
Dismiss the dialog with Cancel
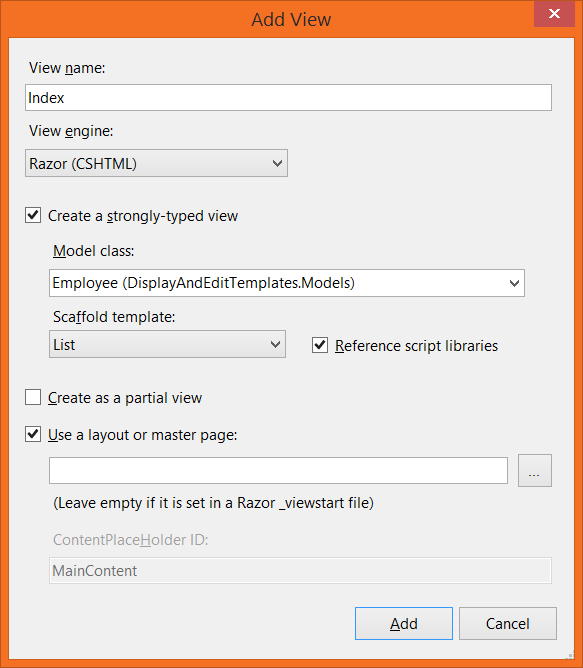tap(508, 623)
